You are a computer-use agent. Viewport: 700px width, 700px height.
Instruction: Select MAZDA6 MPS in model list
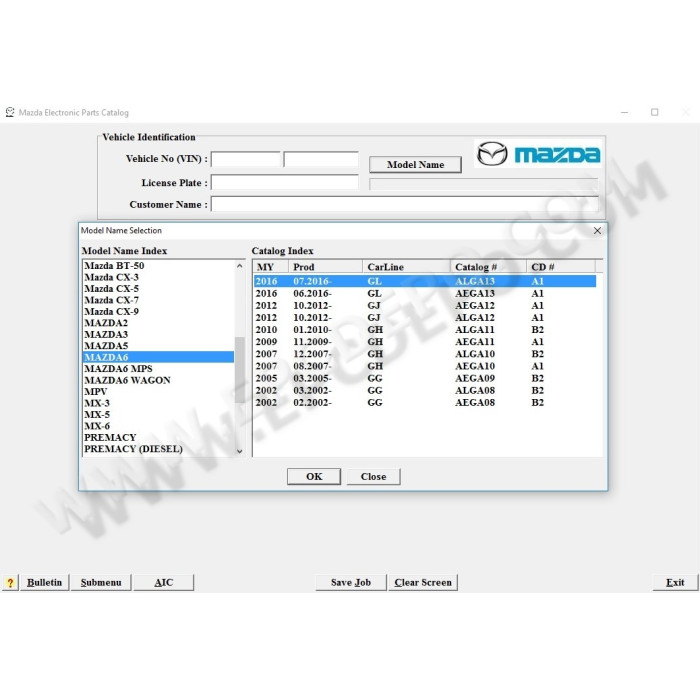tap(158, 369)
